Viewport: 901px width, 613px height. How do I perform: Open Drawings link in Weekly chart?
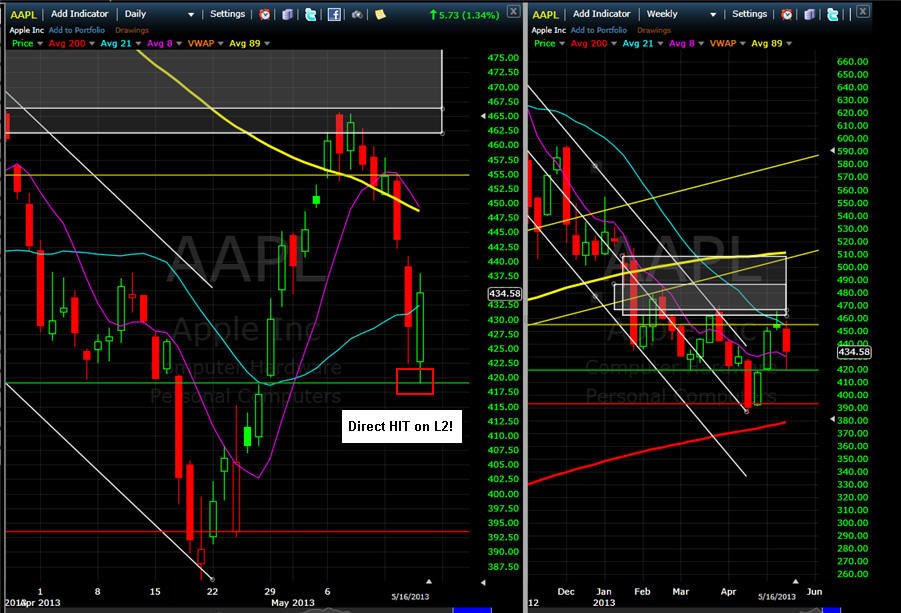pos(654,30)
